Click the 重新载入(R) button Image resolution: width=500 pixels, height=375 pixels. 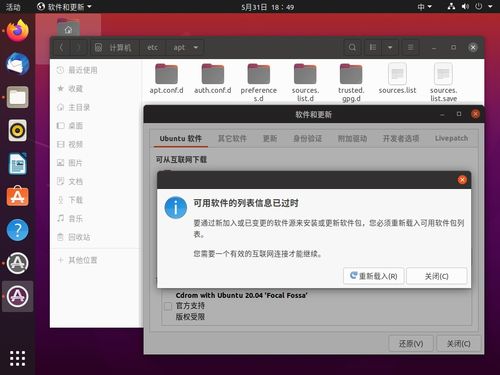pyautogui.click(x=374, y=276)
